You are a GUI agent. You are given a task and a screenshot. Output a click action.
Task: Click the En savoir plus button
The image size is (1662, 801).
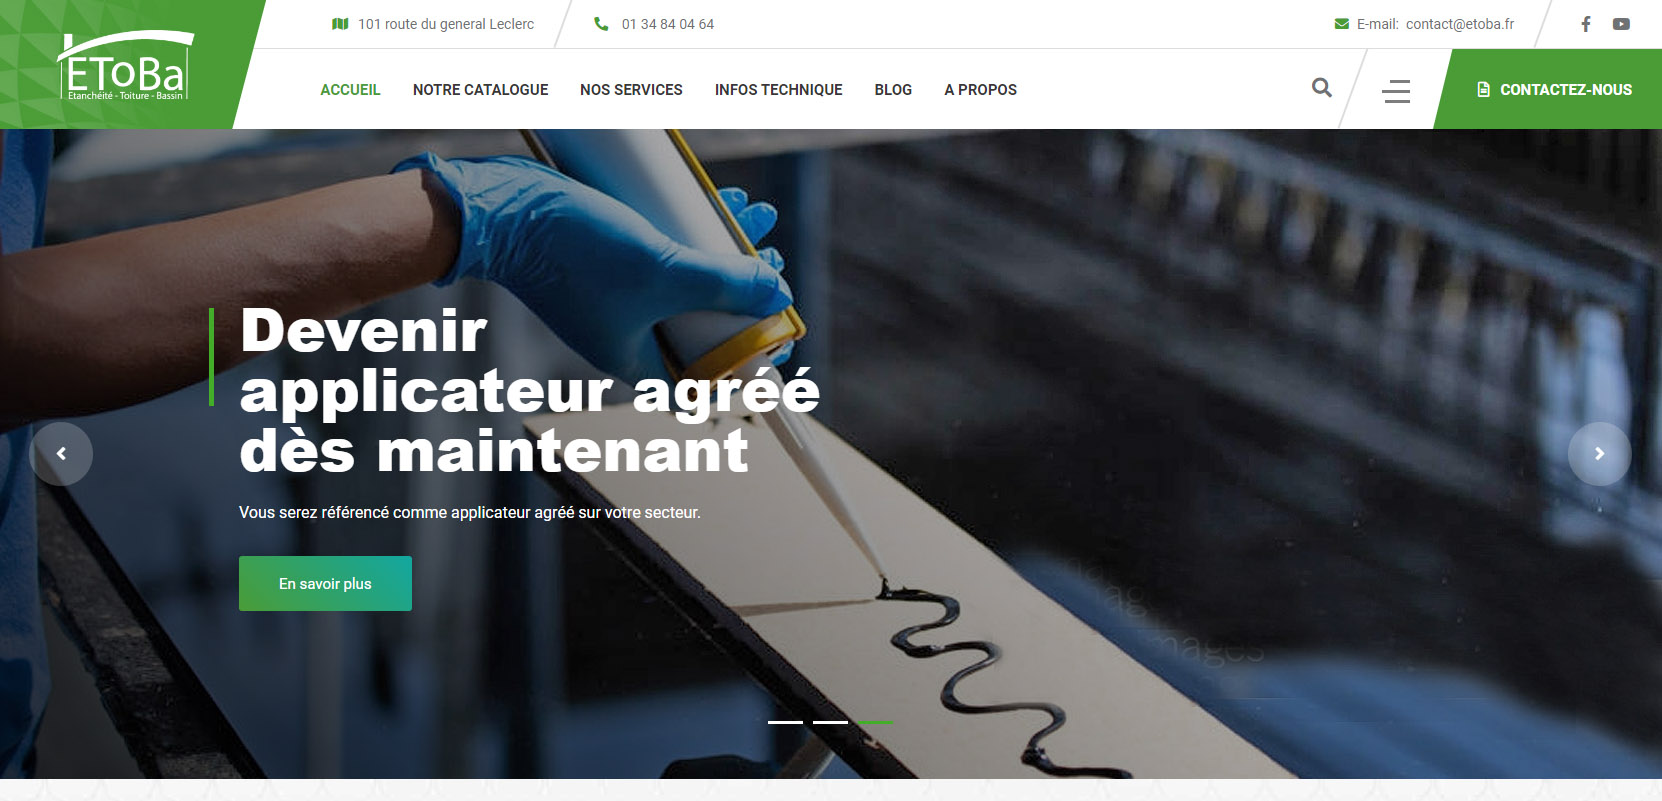click(x=325, y=584)
